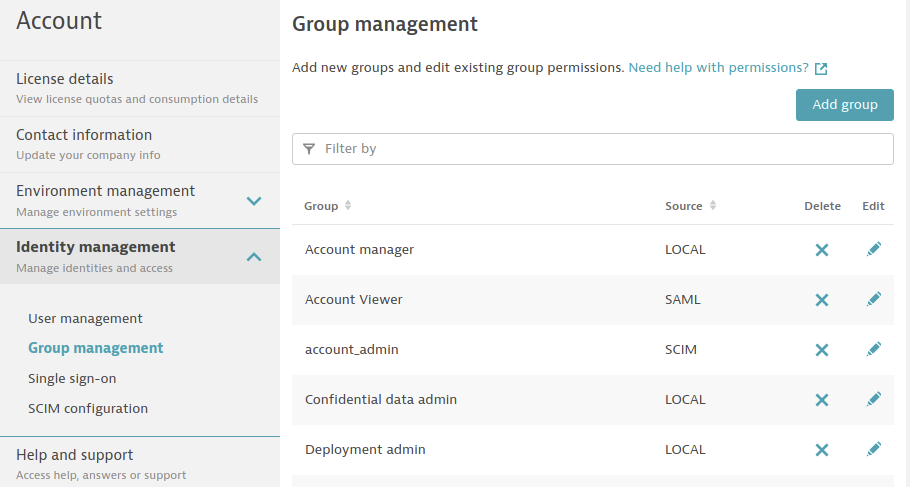910x487 pixels.
Task: Click the Account sidebar title
Action: coord(59,21)
